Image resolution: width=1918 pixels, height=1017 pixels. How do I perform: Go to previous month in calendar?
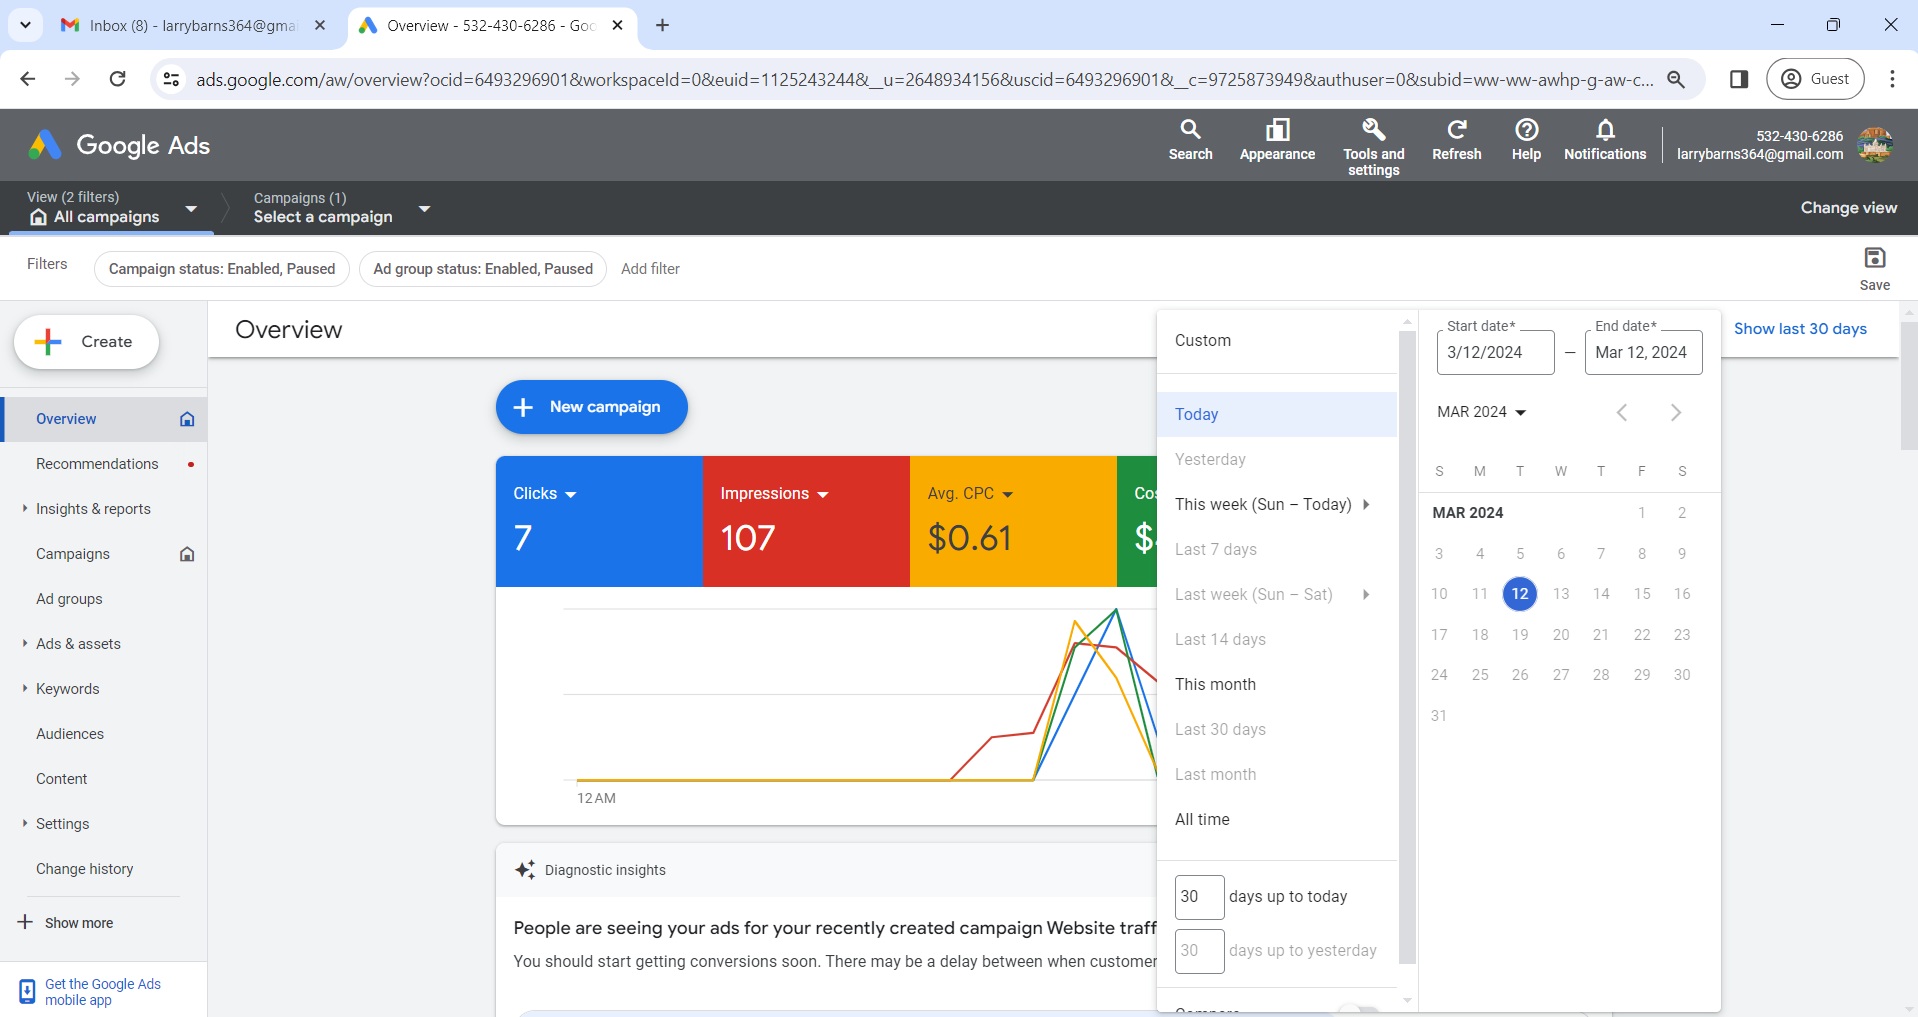1622,412
